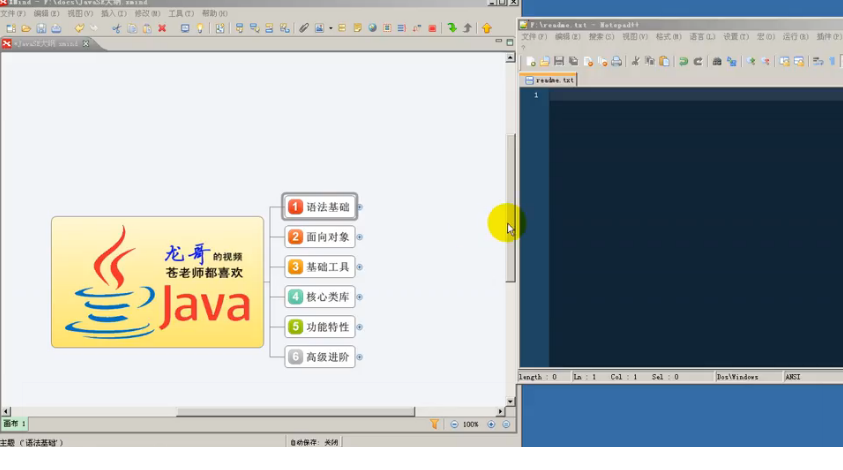
Task: Click the Save icon in XMind toolbar
Action: [41, 28]
